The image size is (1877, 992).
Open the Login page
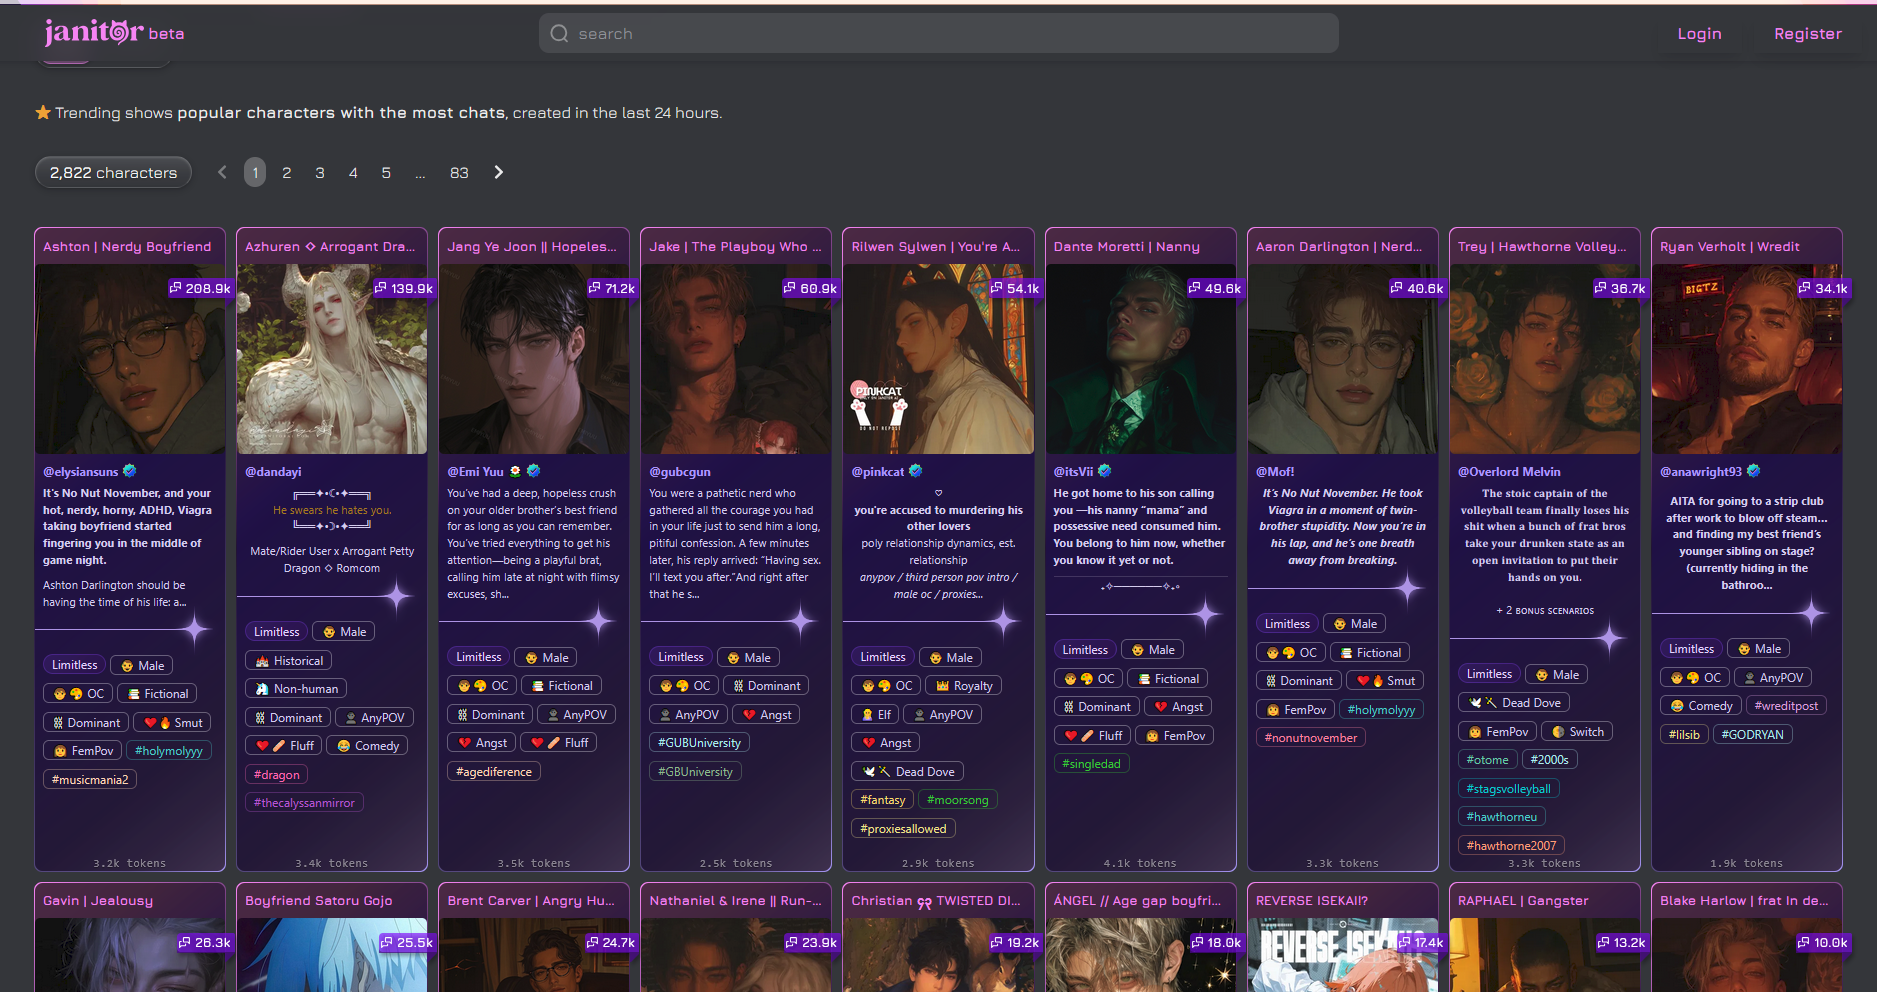1699,33
